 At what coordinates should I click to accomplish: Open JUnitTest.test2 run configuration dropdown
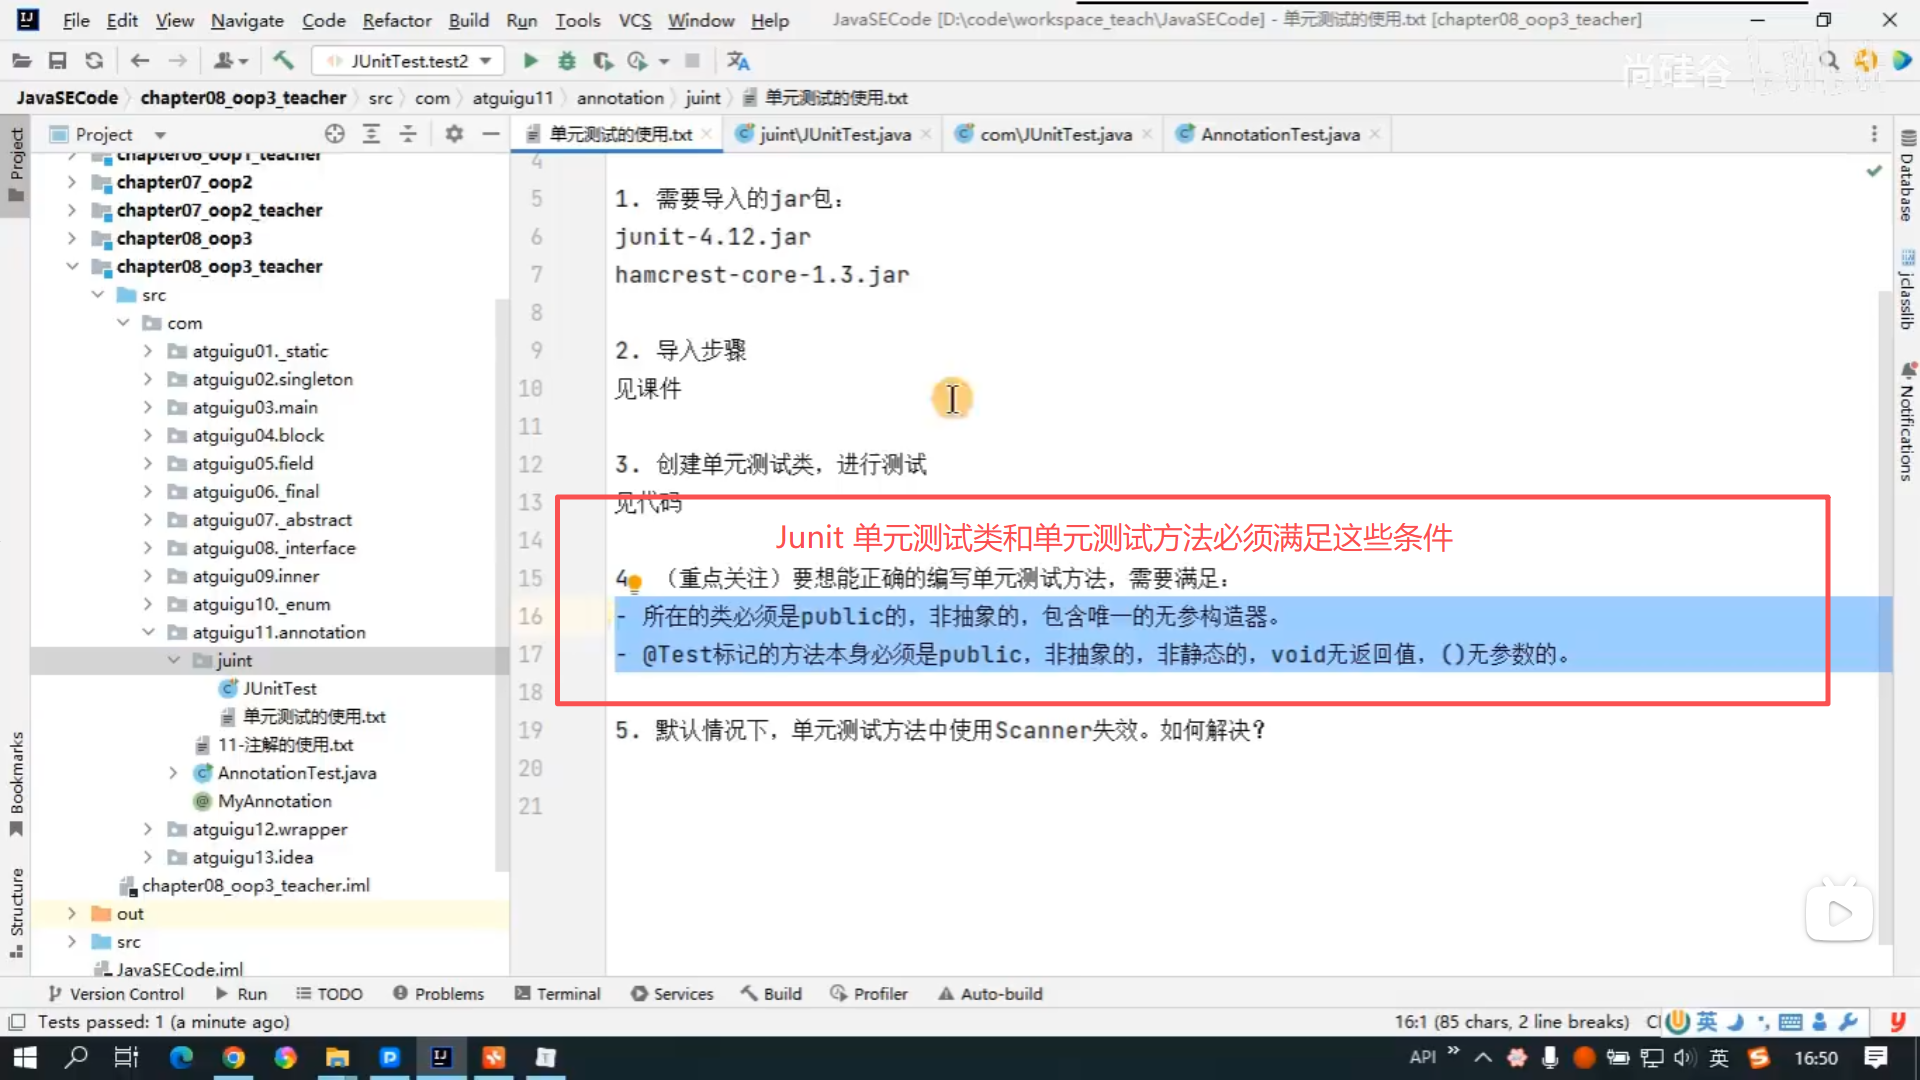410,61
